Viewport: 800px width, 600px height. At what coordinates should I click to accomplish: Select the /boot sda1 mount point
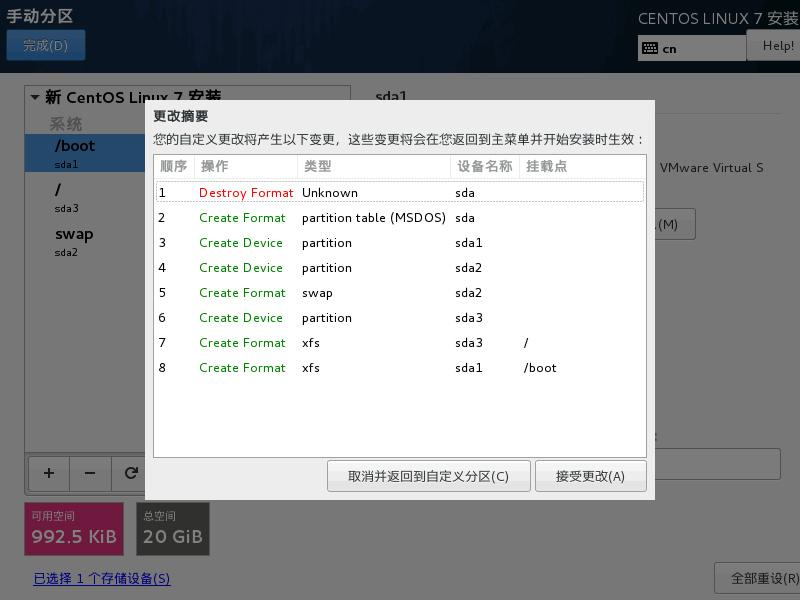85,153
